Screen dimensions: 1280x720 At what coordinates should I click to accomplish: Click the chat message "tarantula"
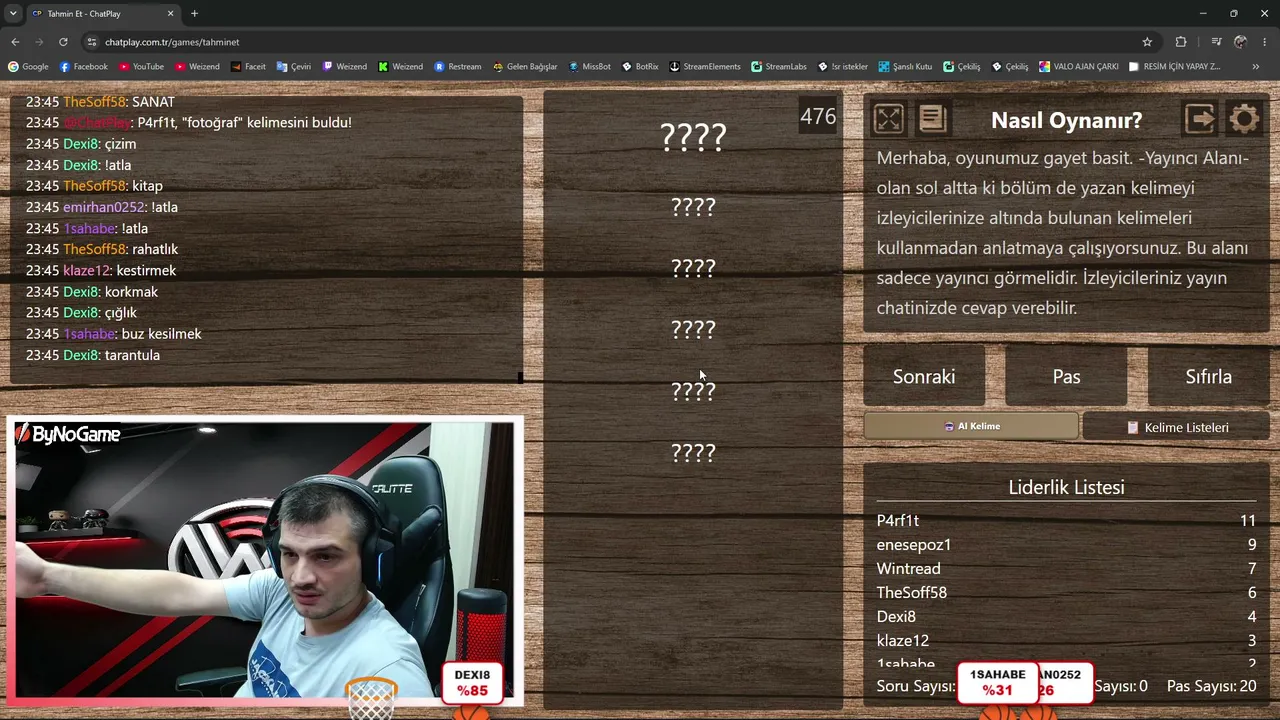[132, 355]
